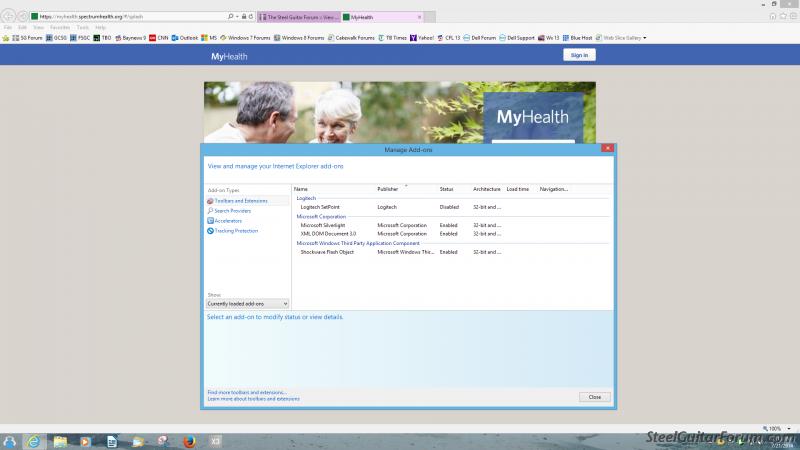This screenshot has height=450, width=800.
Task: Click the Microsoft Corporation group header
Action: [321, 216]
